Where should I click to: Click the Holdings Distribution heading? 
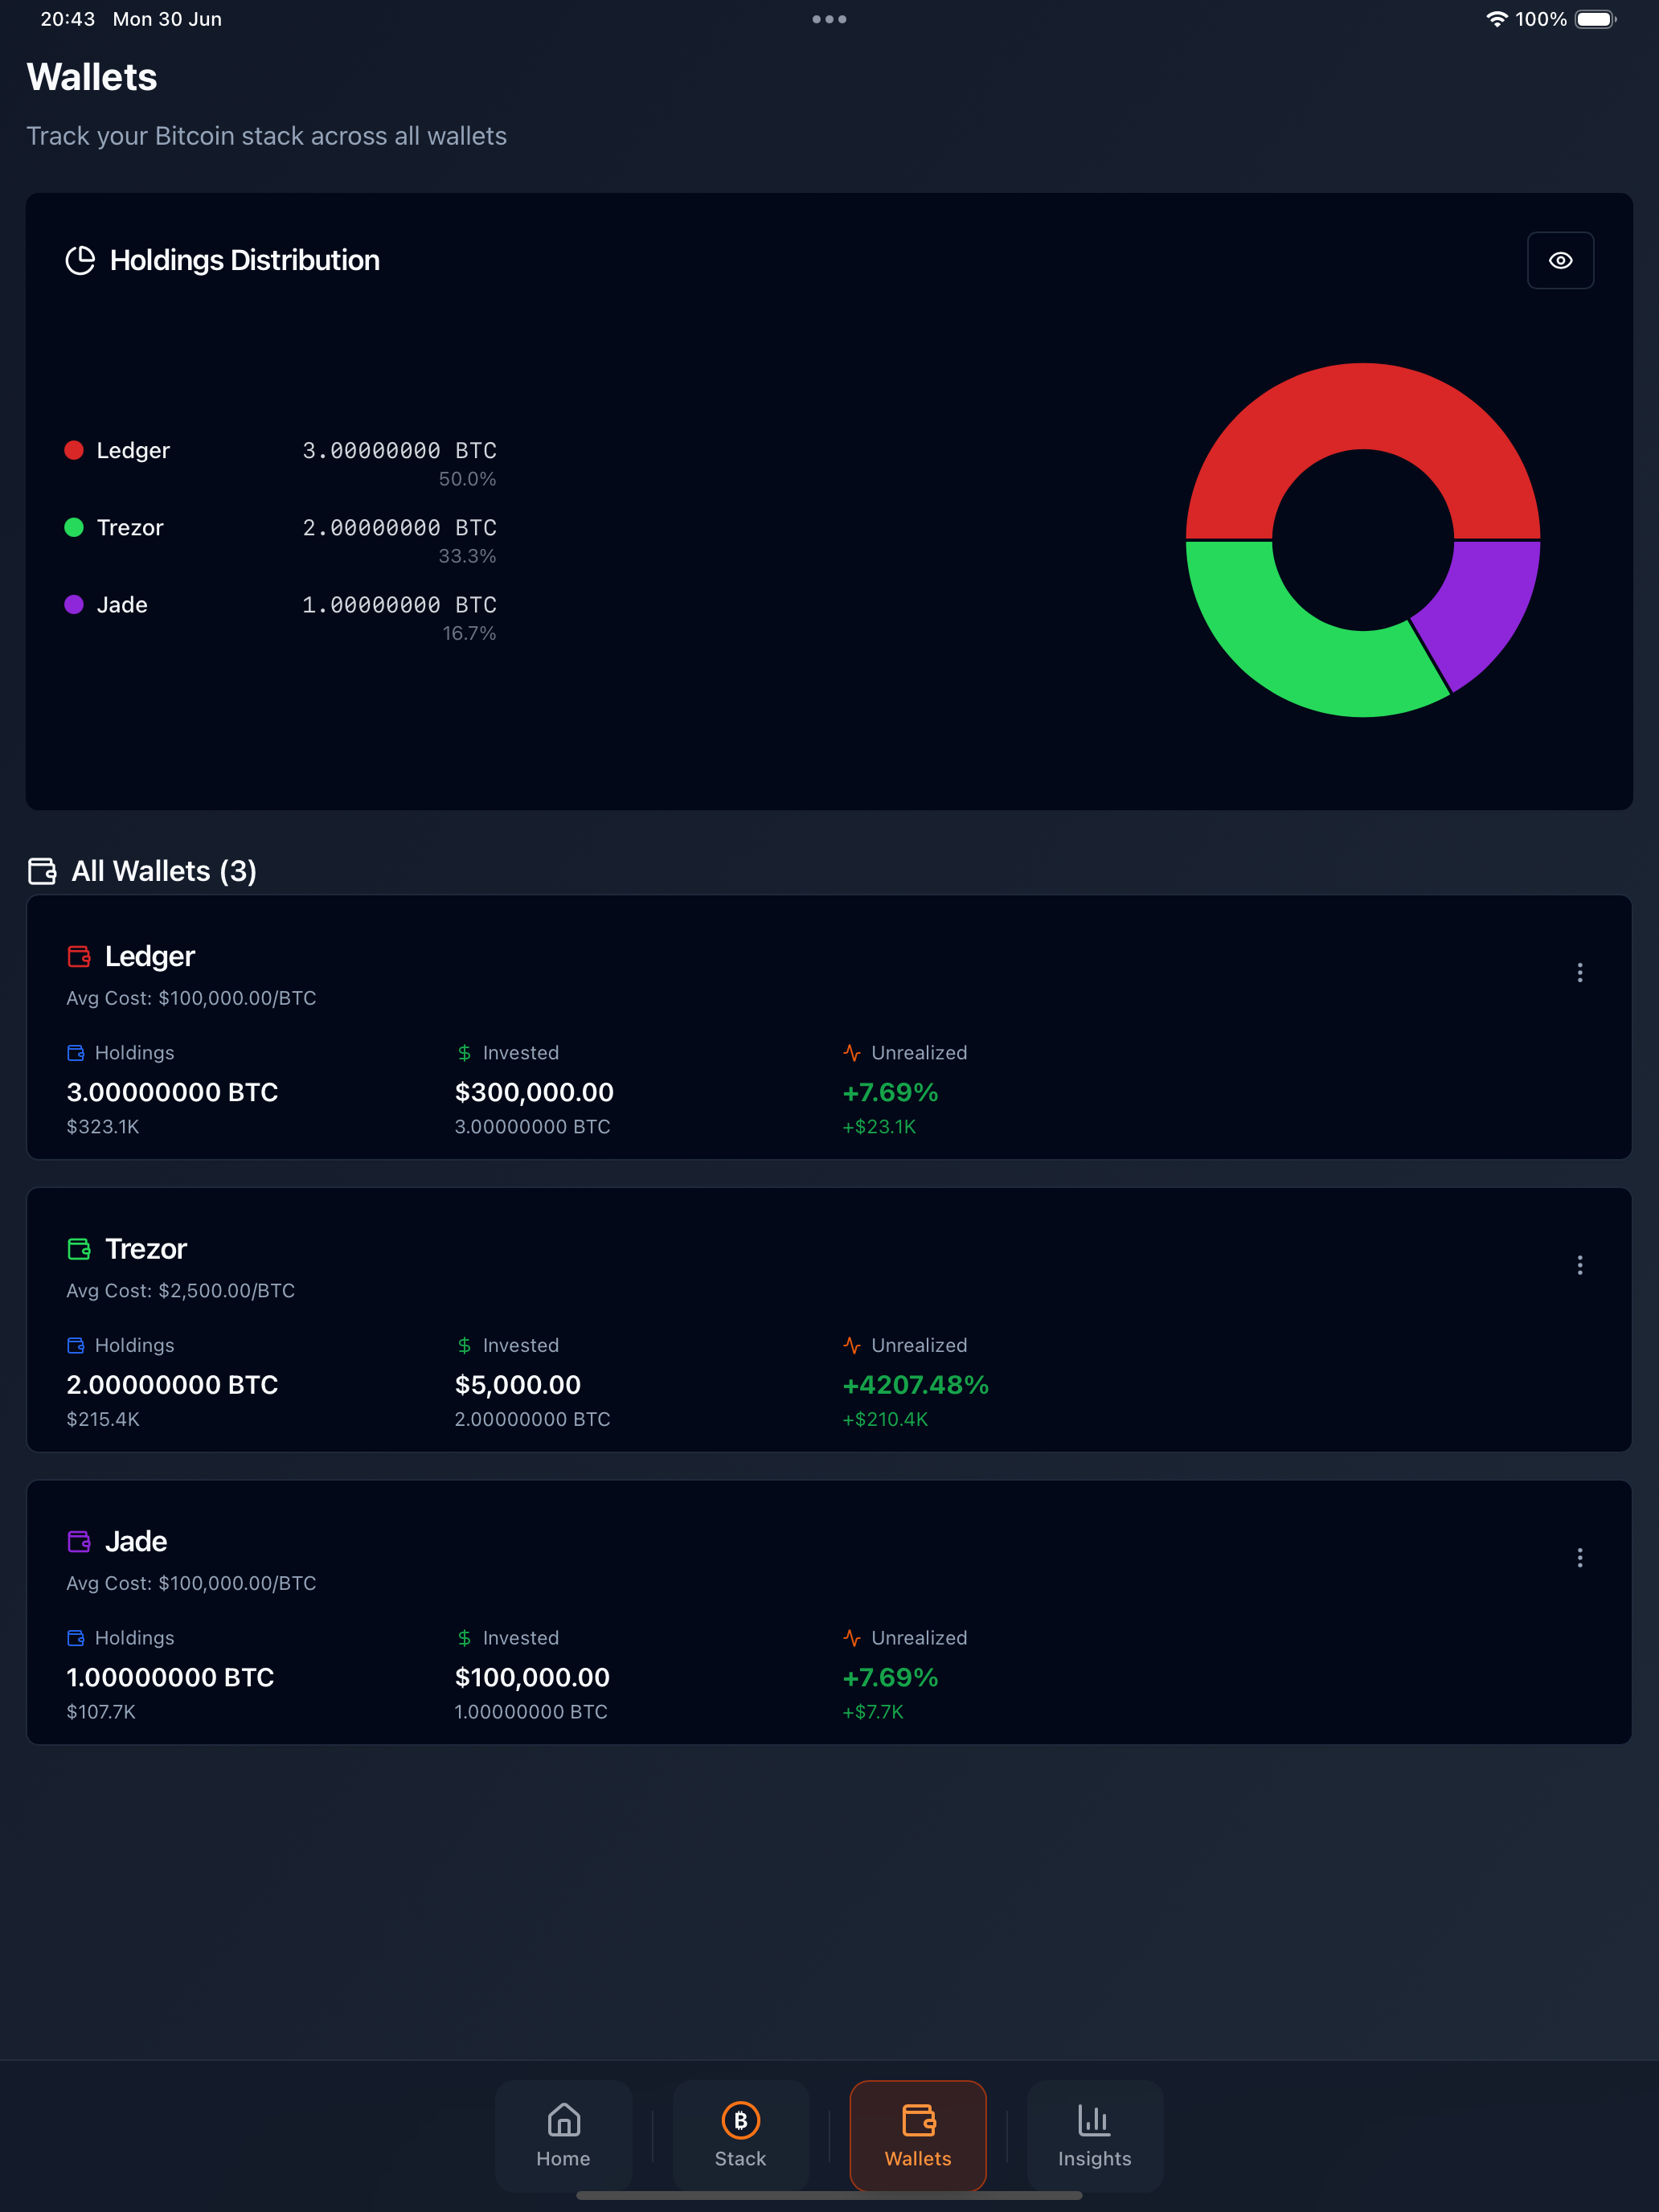245,260
